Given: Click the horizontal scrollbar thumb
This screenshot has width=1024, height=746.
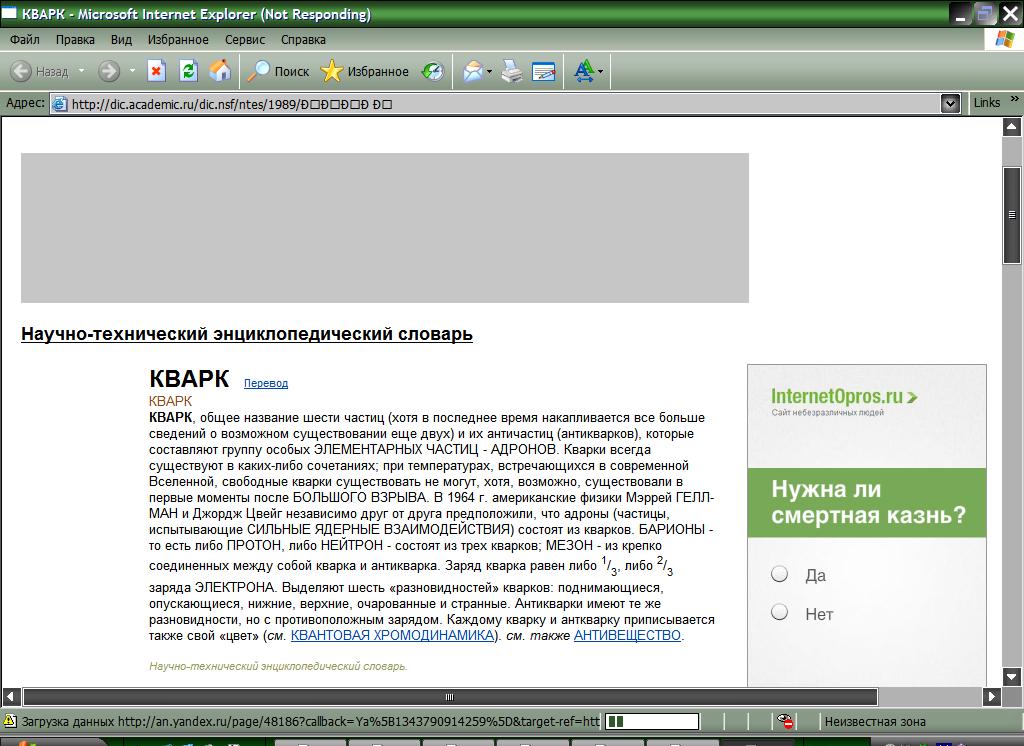Looking at the screenshot, I should [x=449, y=697].
